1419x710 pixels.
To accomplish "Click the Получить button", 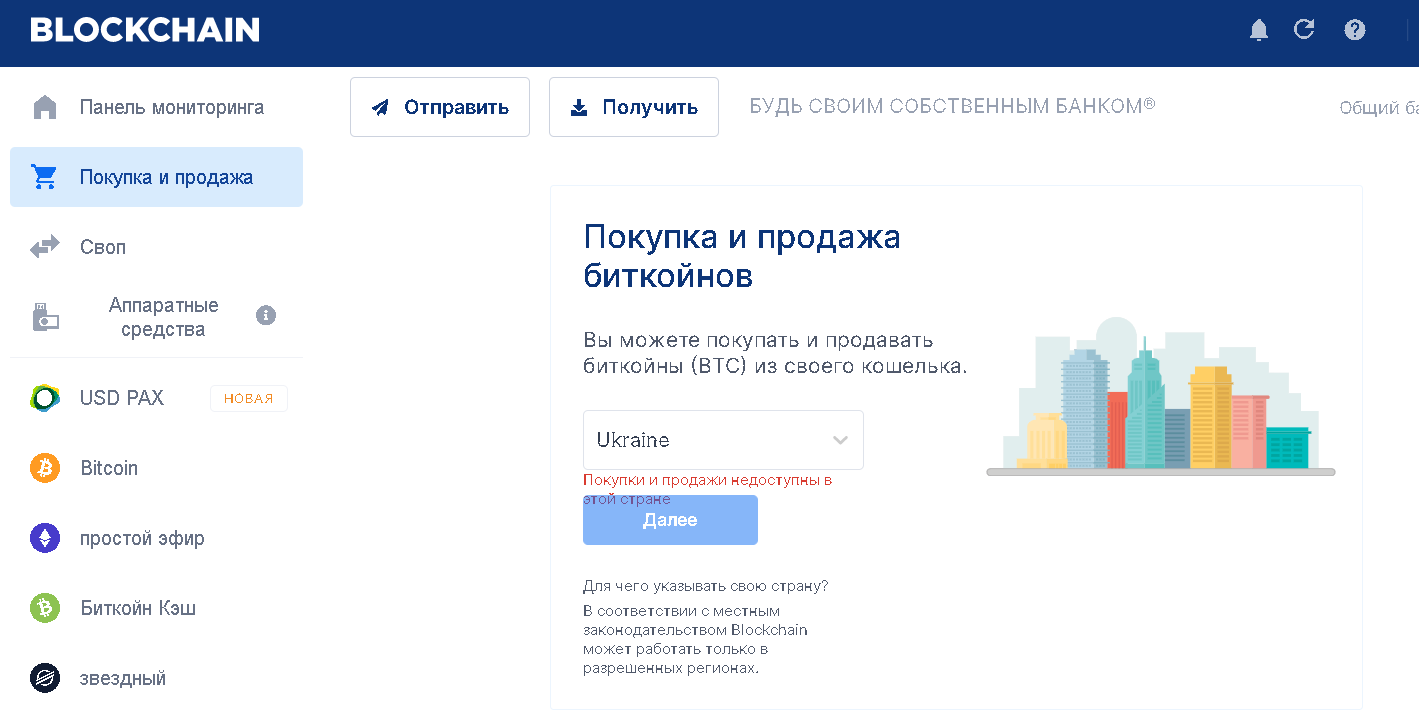I will coord(634,107).
